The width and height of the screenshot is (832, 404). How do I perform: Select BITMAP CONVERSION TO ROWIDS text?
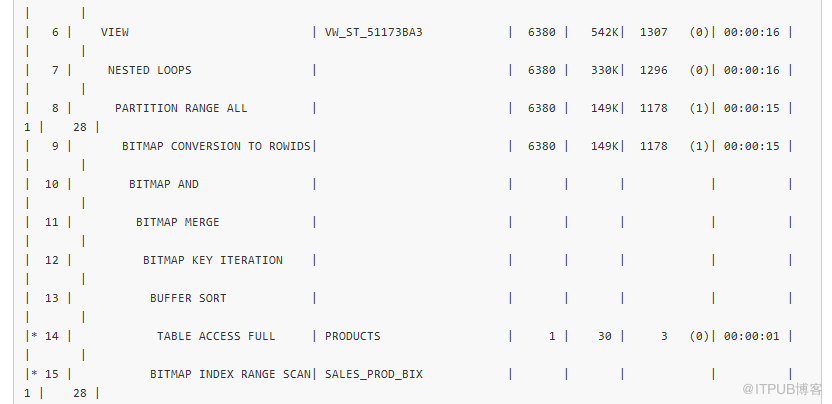coord(216,146)
